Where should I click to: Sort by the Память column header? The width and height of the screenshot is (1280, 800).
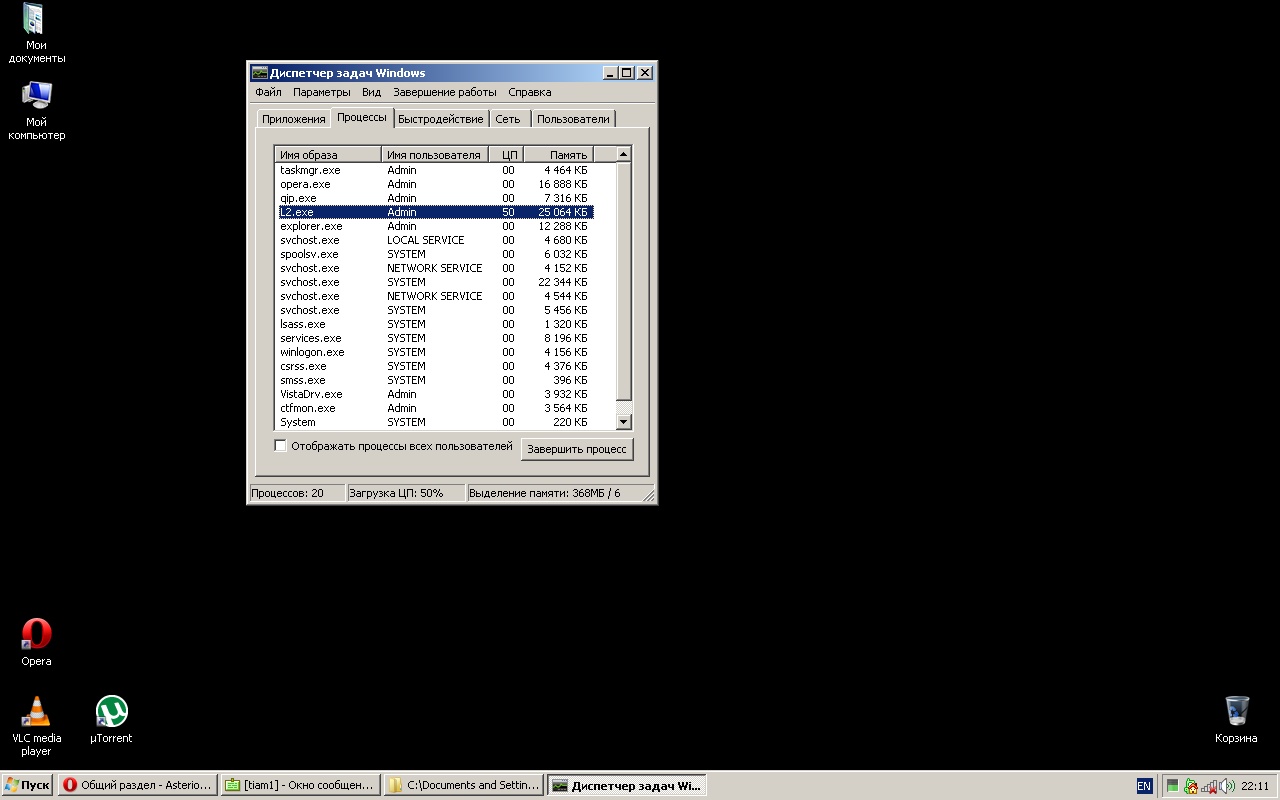559,155
